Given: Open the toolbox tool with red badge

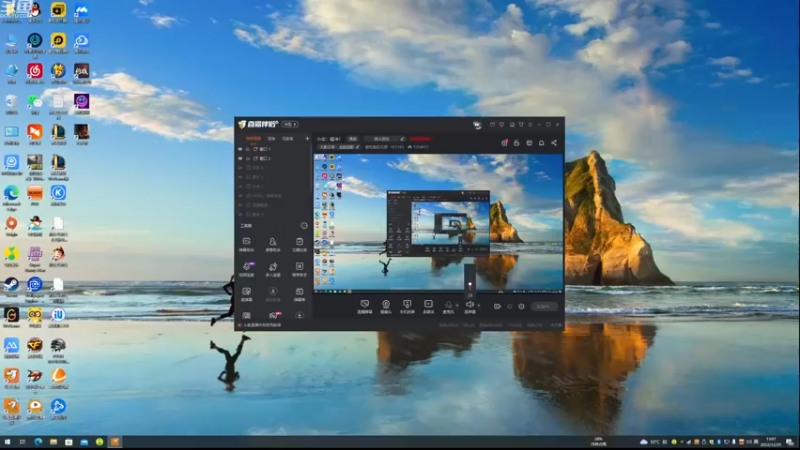Looking at the screenshot, I should [x=274, y=316].
